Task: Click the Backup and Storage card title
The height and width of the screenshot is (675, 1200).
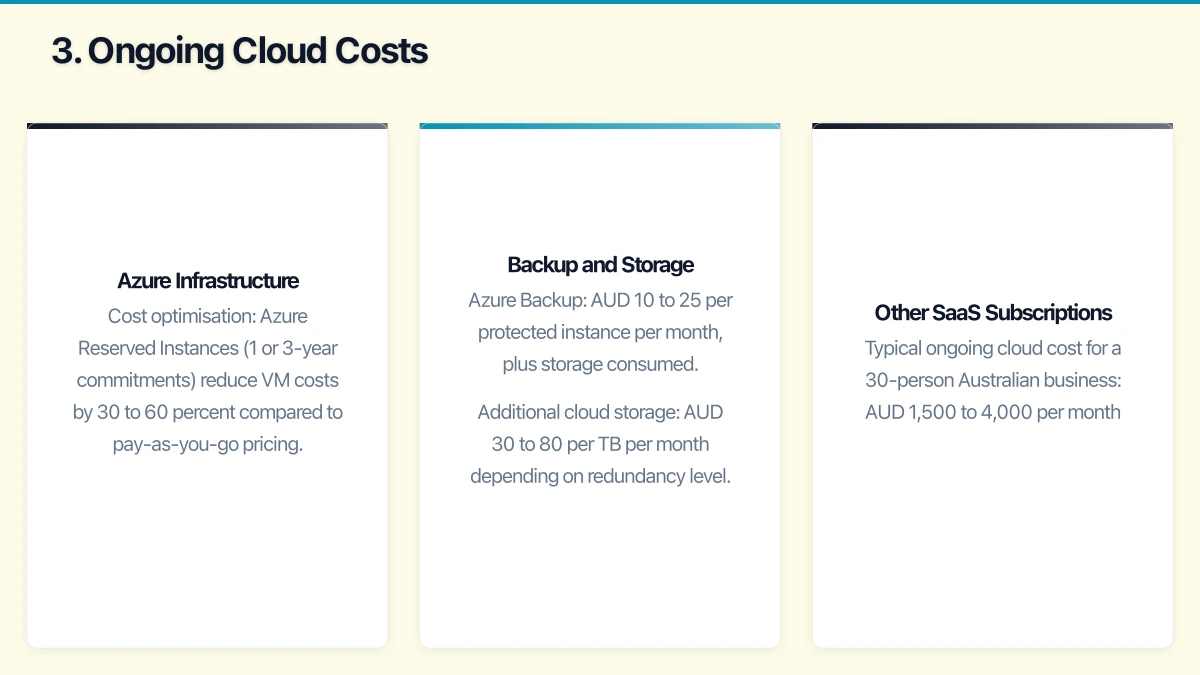Action: (x=600, y=264)
